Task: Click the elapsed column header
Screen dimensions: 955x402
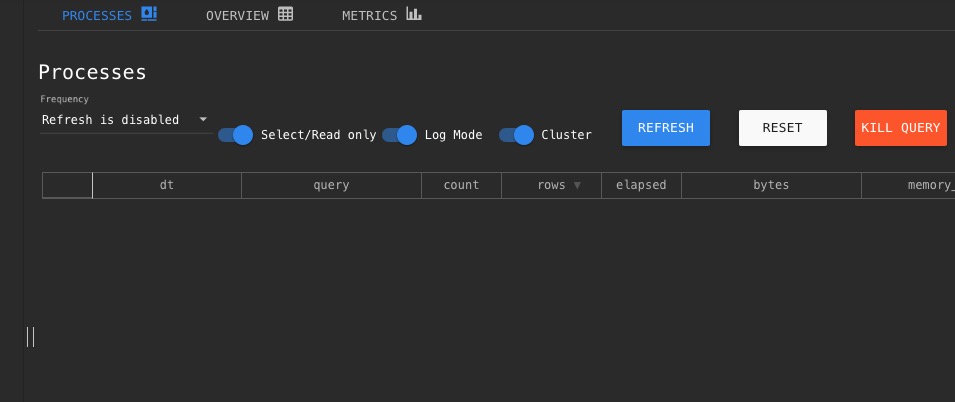Action: (641, 185)
